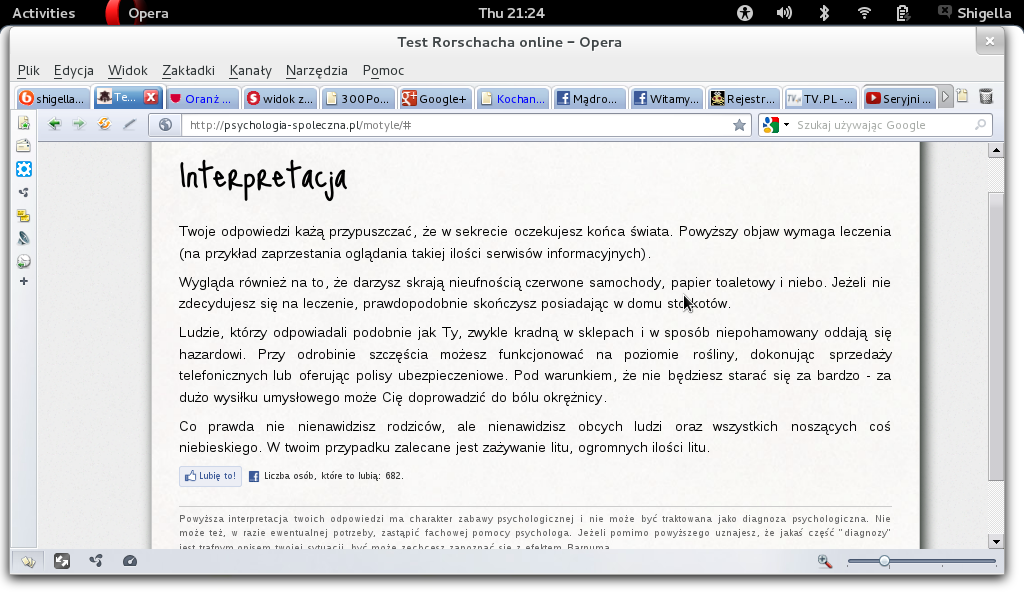
Task: Open the Widok menu
Action: tap(128, 71)
